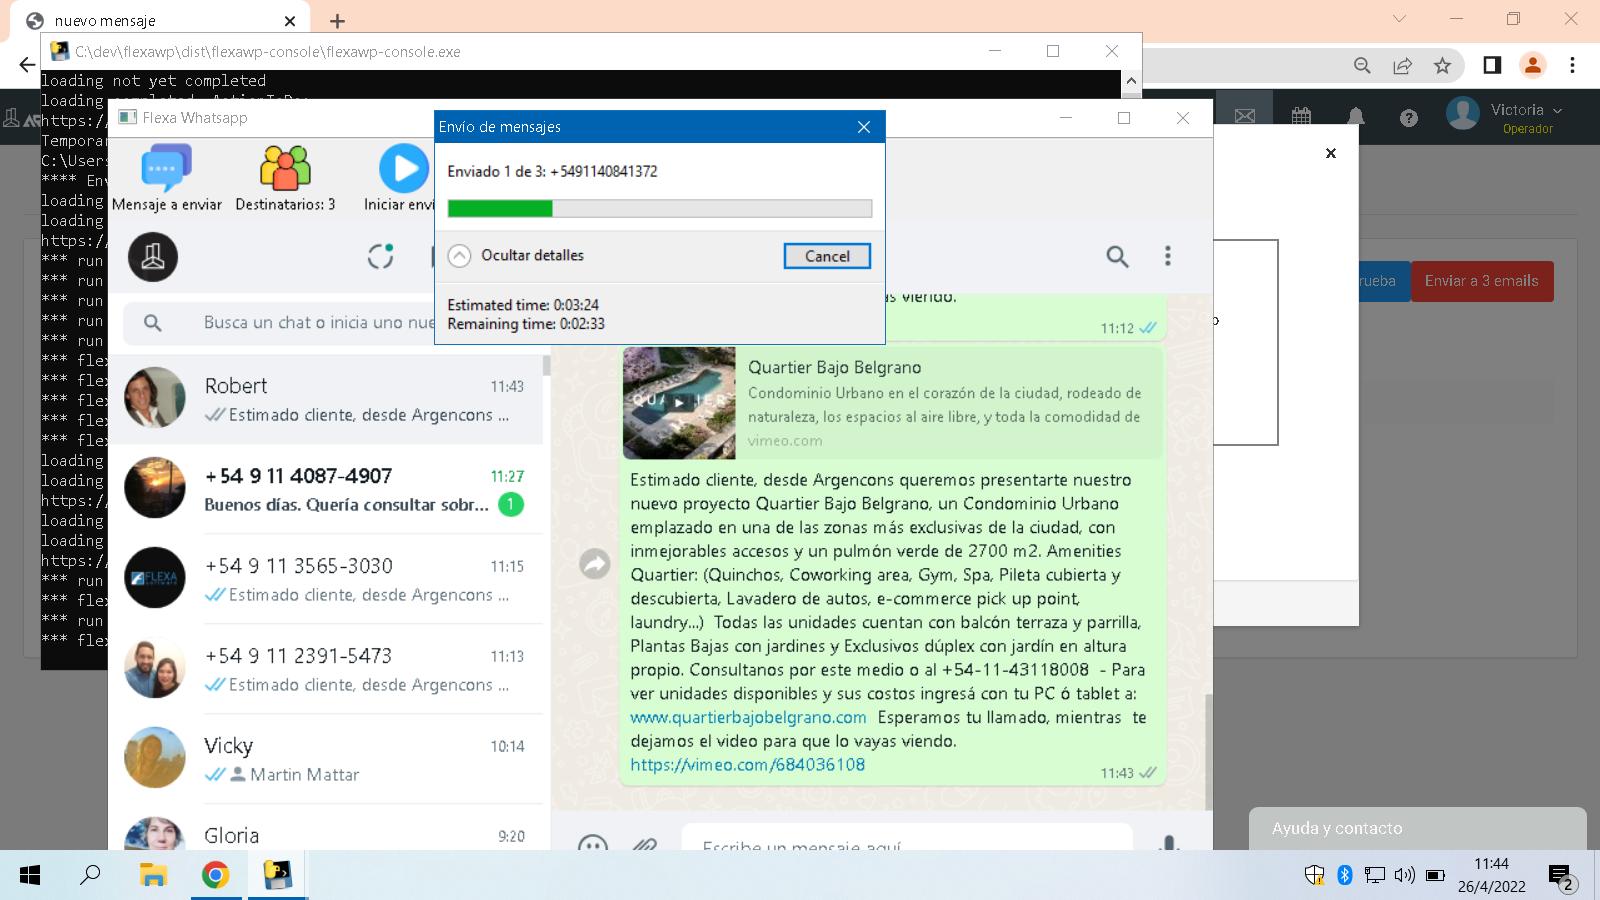1600x900 pixels.
Task: Open File Explorer from the taskbar
Action: tap(153, 876)
